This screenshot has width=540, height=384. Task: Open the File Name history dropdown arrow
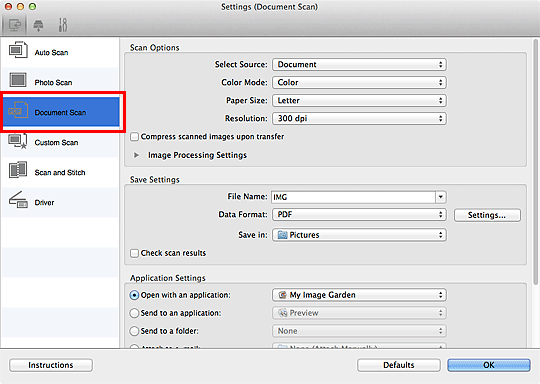(x=441, y=197)
